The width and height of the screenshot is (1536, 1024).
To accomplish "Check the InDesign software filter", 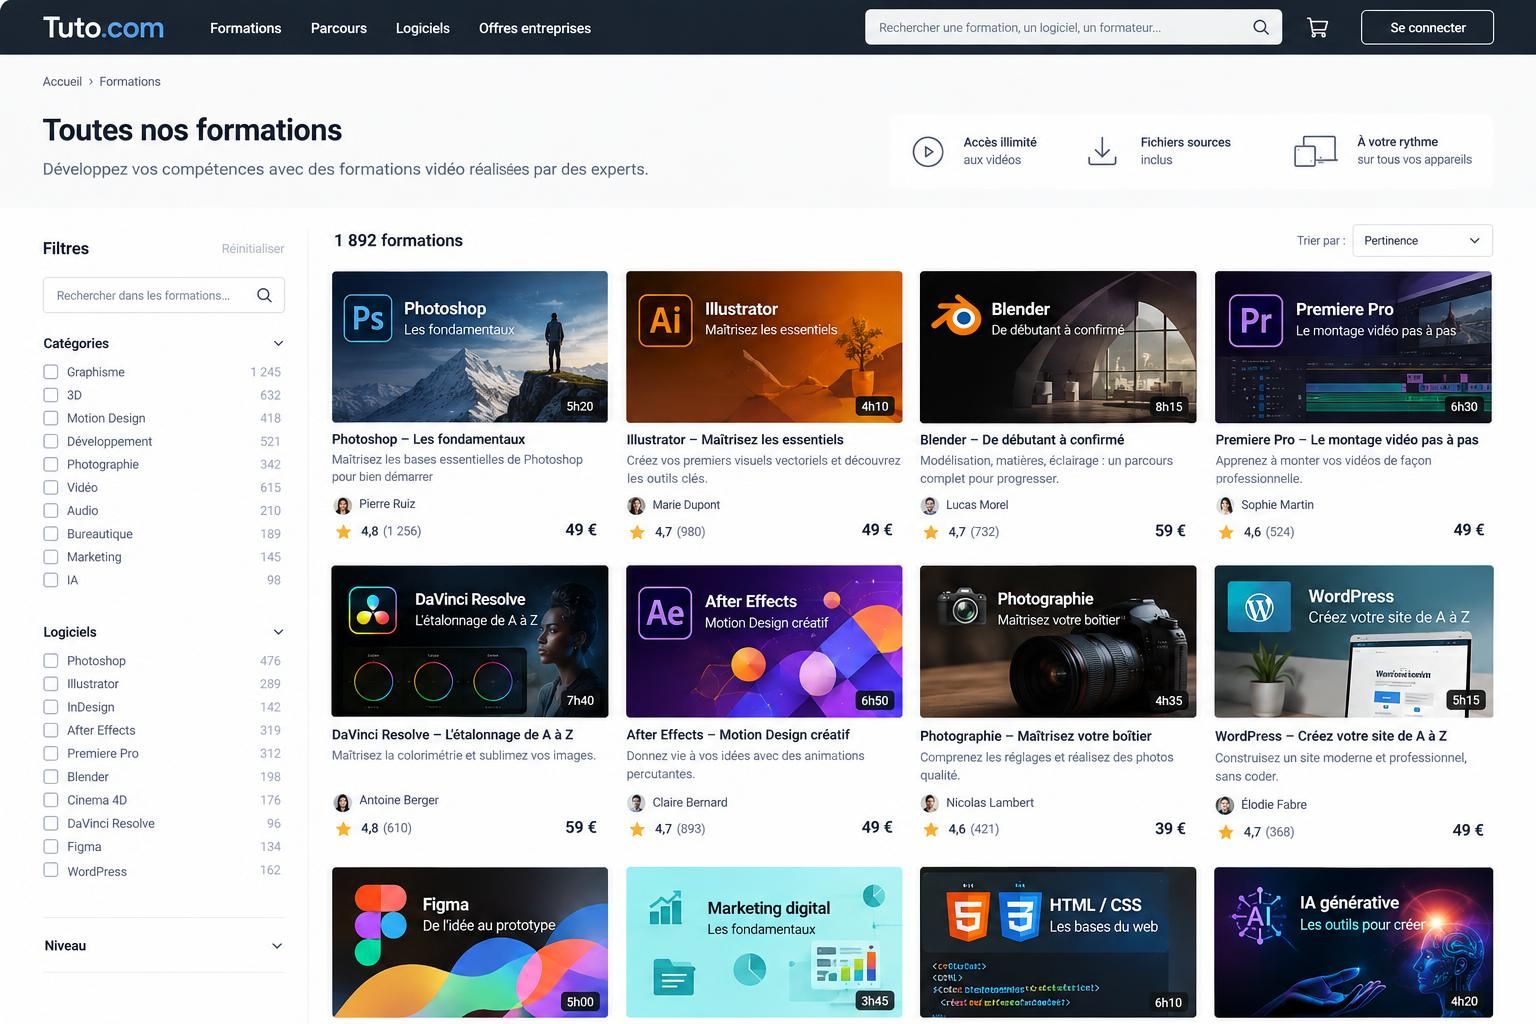I will (51, 707).
